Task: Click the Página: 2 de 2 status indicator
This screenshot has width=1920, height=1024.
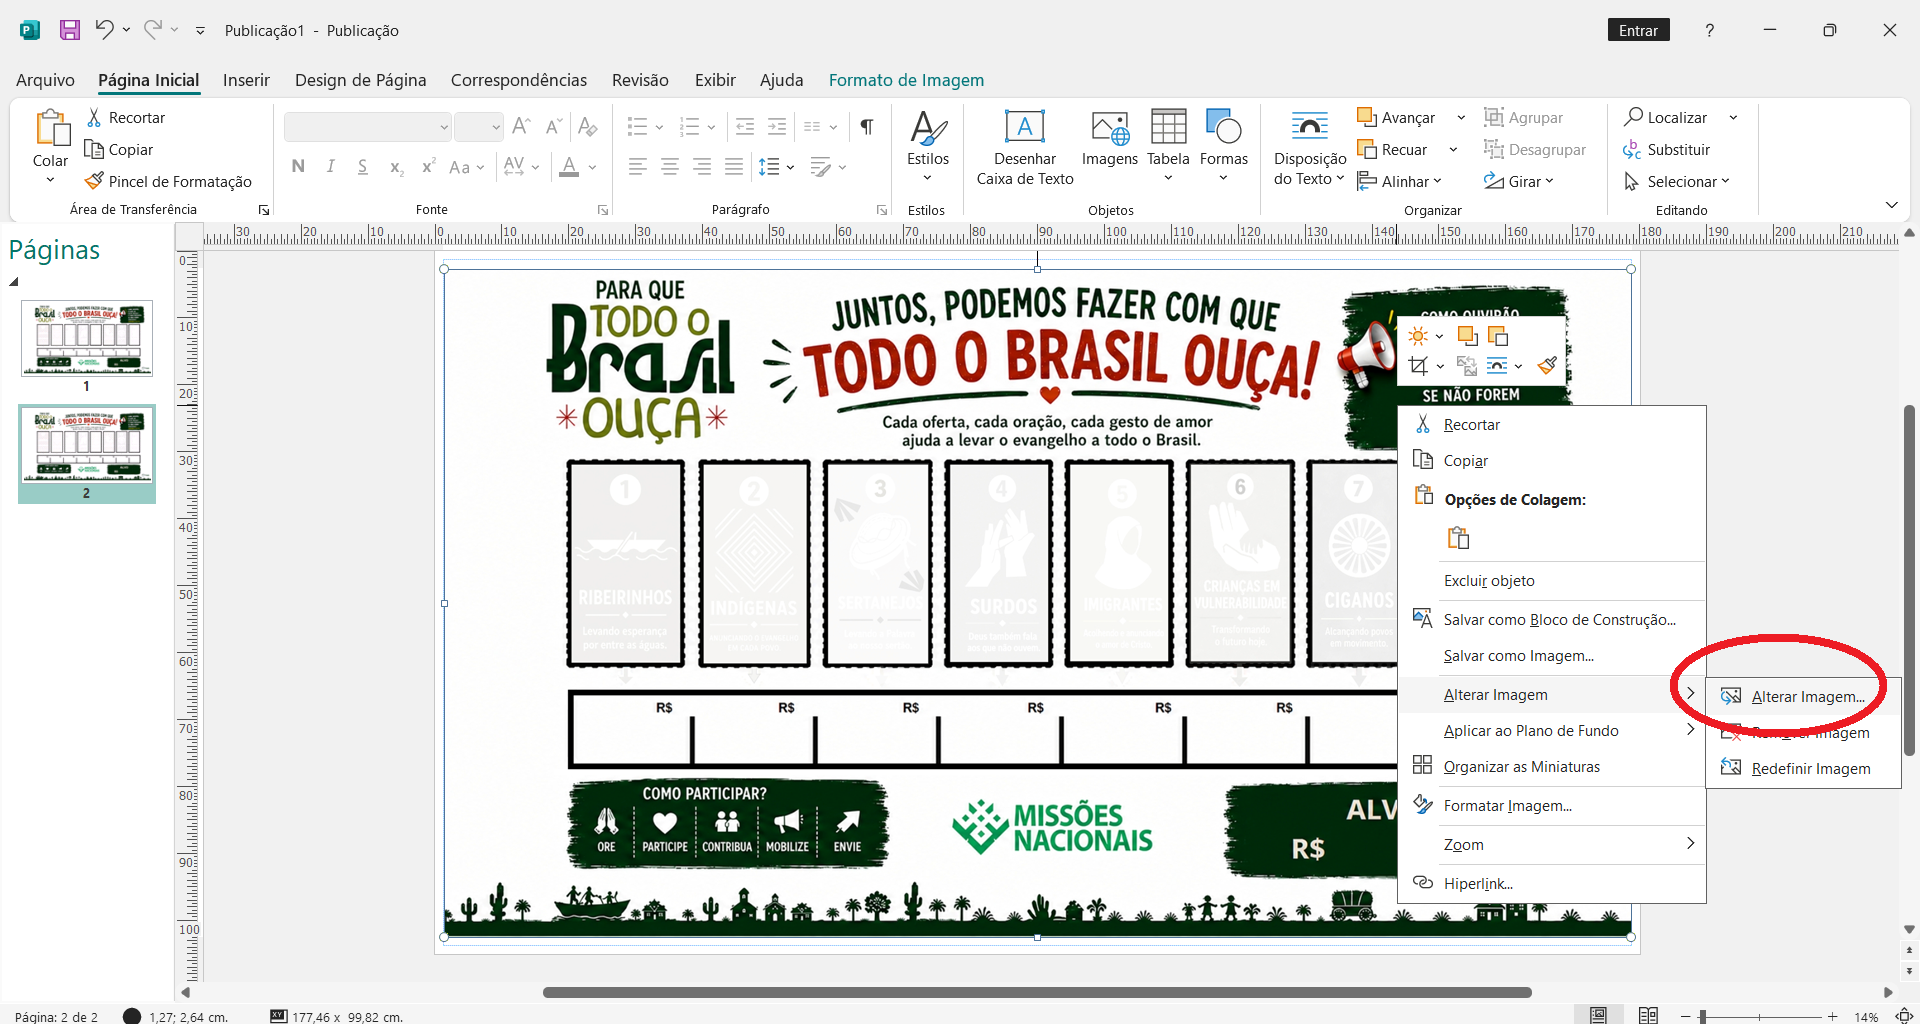Action: click(x=57, y=1017)
